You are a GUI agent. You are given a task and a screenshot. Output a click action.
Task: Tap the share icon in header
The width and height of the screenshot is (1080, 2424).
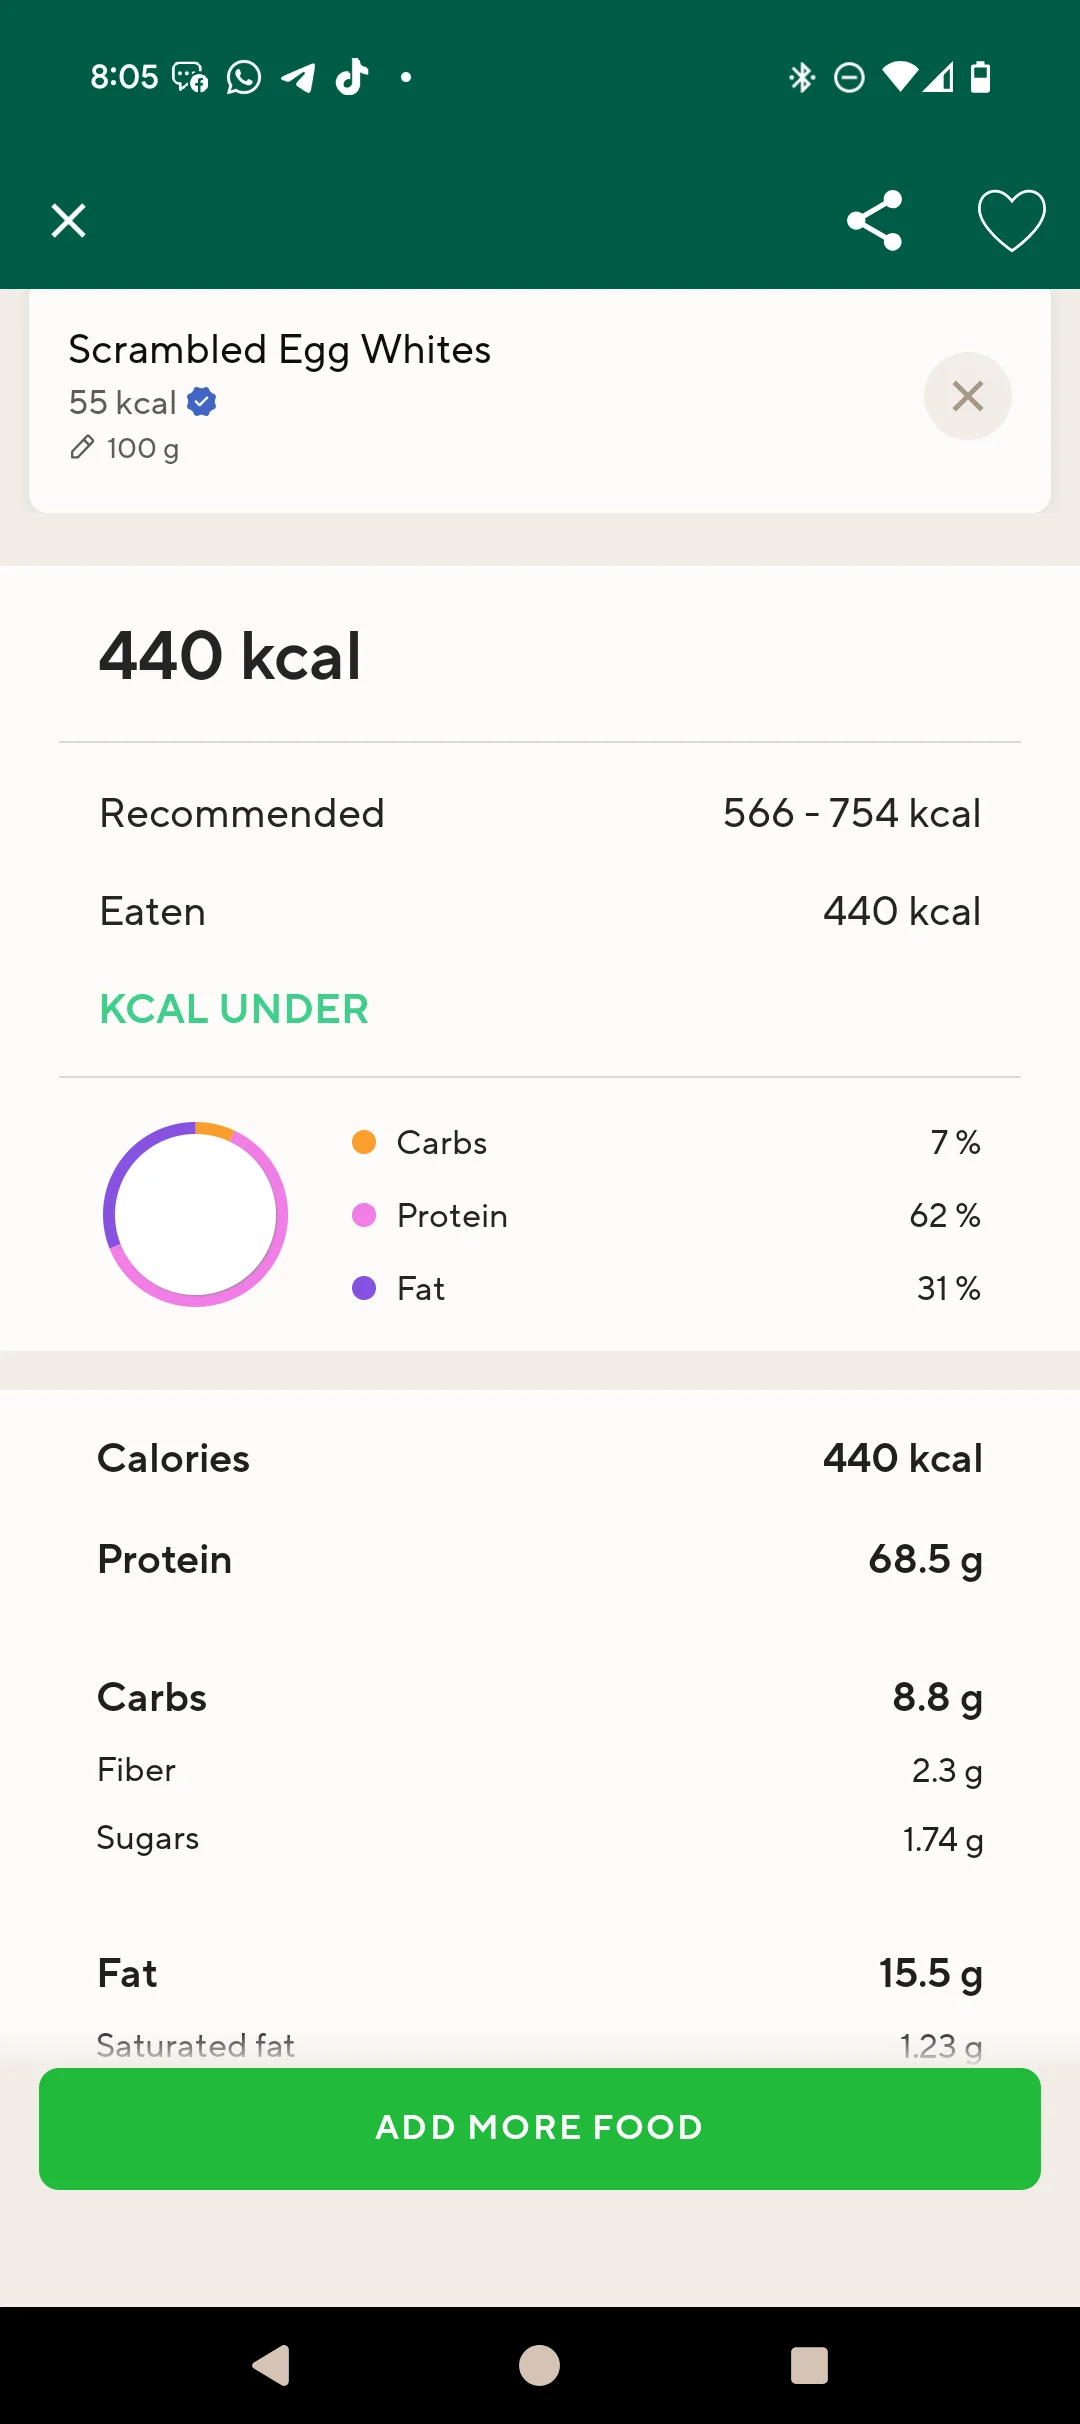(875, 220)
